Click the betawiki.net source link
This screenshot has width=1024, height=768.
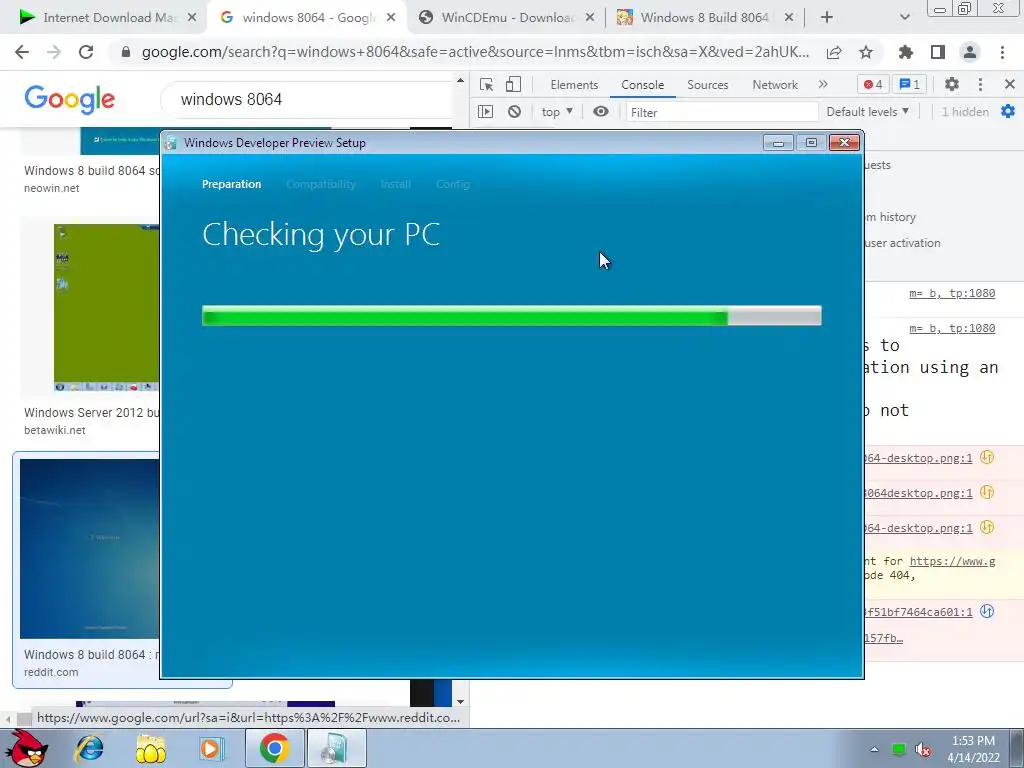click(x=55, y=430)
